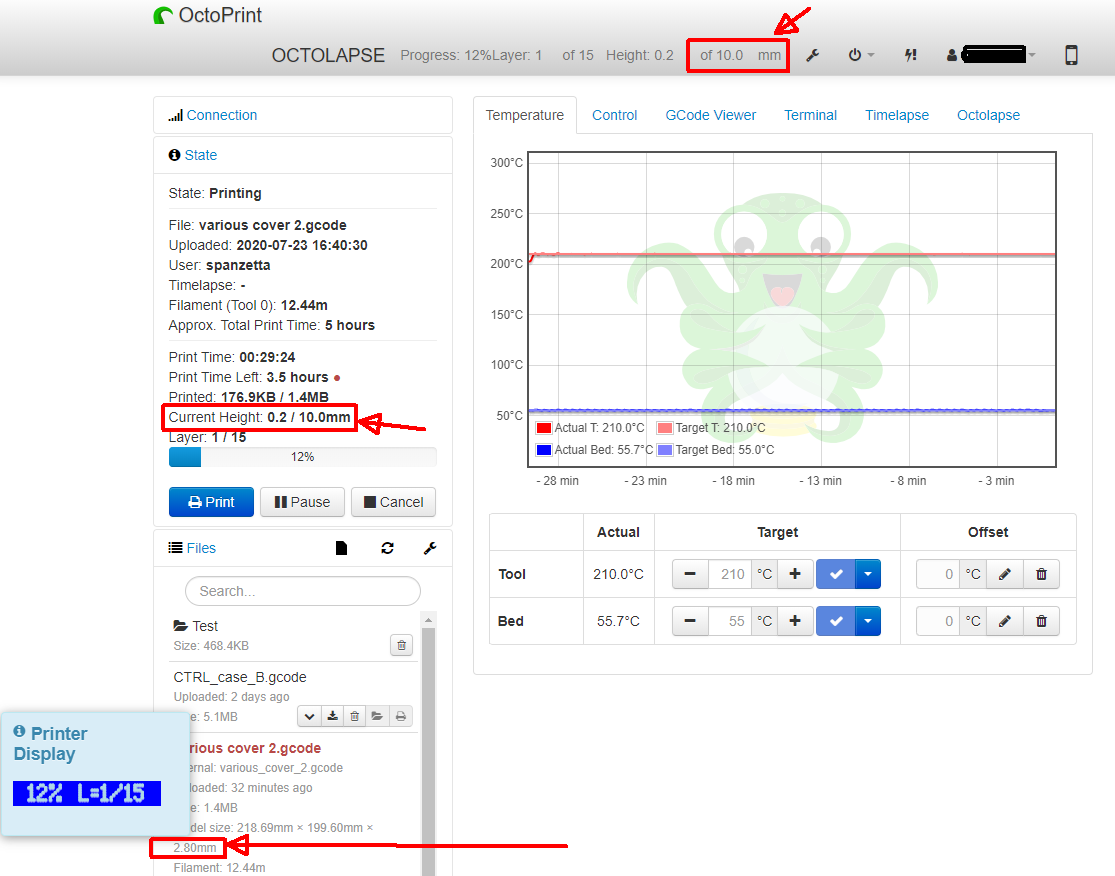Open OctoPrint settings with the wrench icon
Screen dimensions: 1115x876
(813, 55)
